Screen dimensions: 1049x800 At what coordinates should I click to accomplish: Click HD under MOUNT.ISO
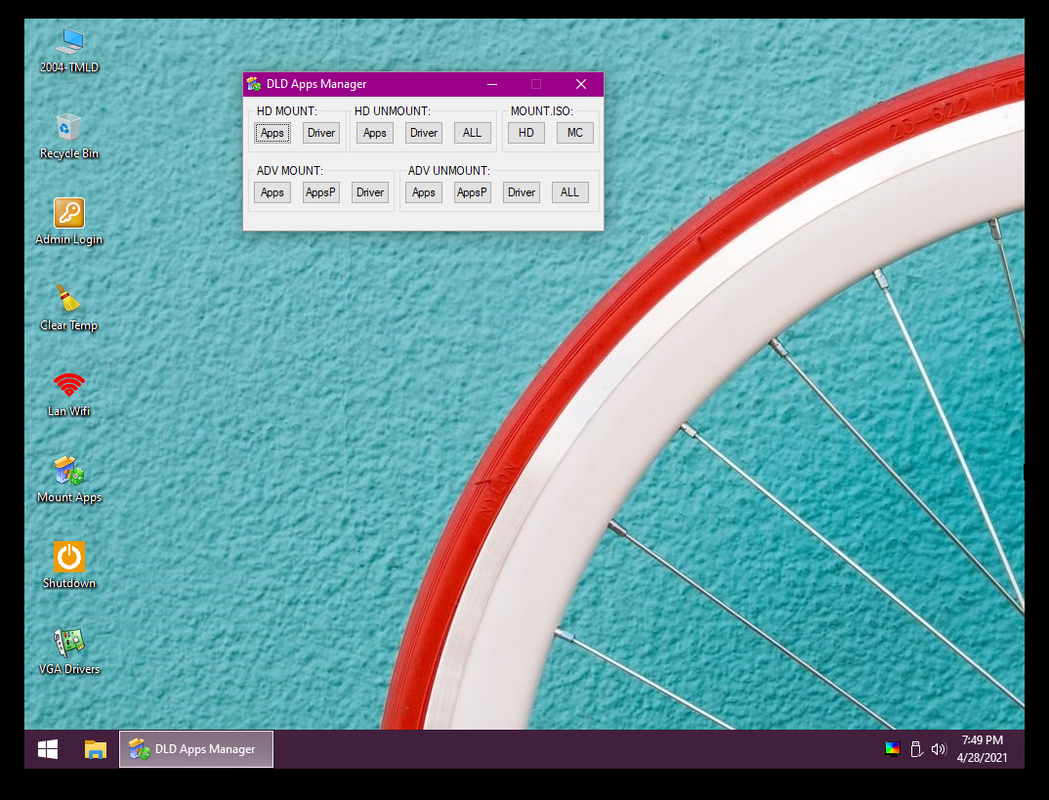[x=526, y=132]
